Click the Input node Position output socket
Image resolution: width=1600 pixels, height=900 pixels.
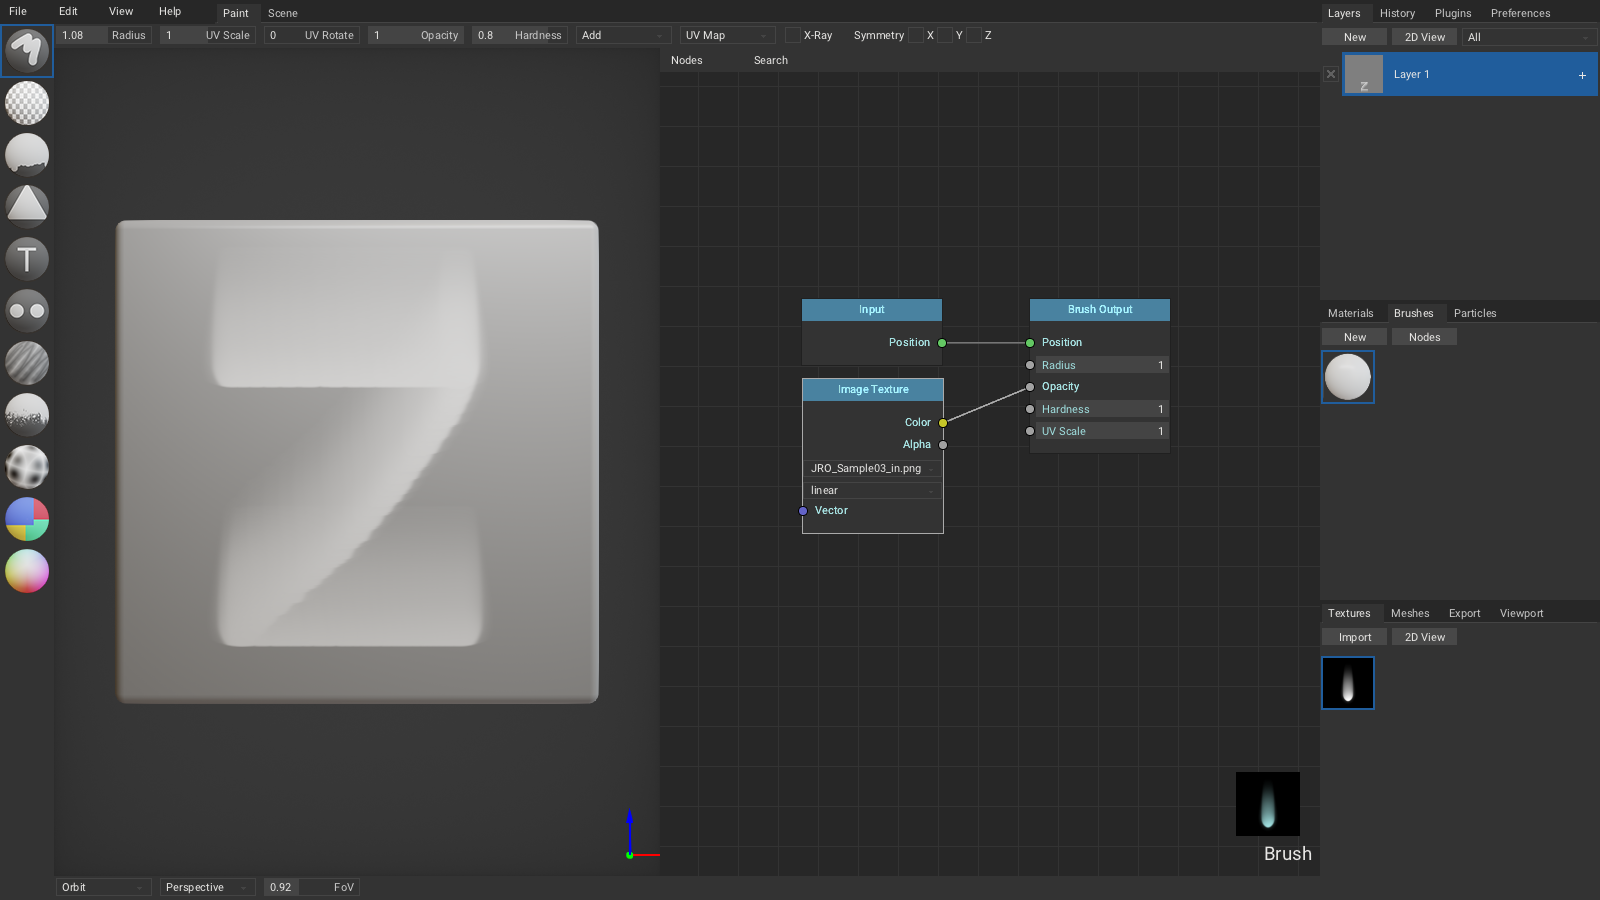942,343
